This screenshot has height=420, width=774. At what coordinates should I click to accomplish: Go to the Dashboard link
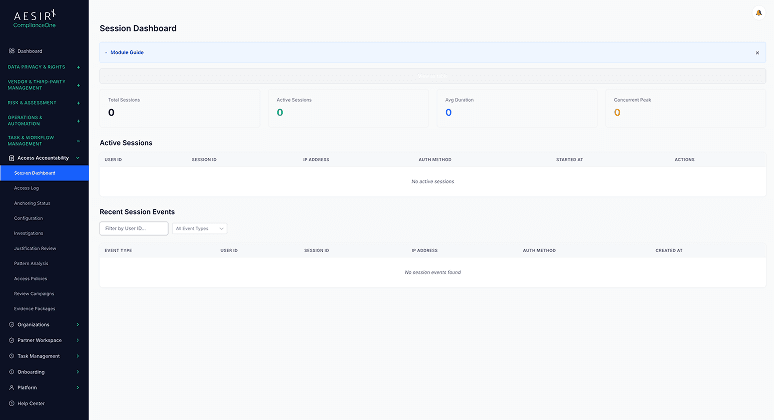(30, 51)
